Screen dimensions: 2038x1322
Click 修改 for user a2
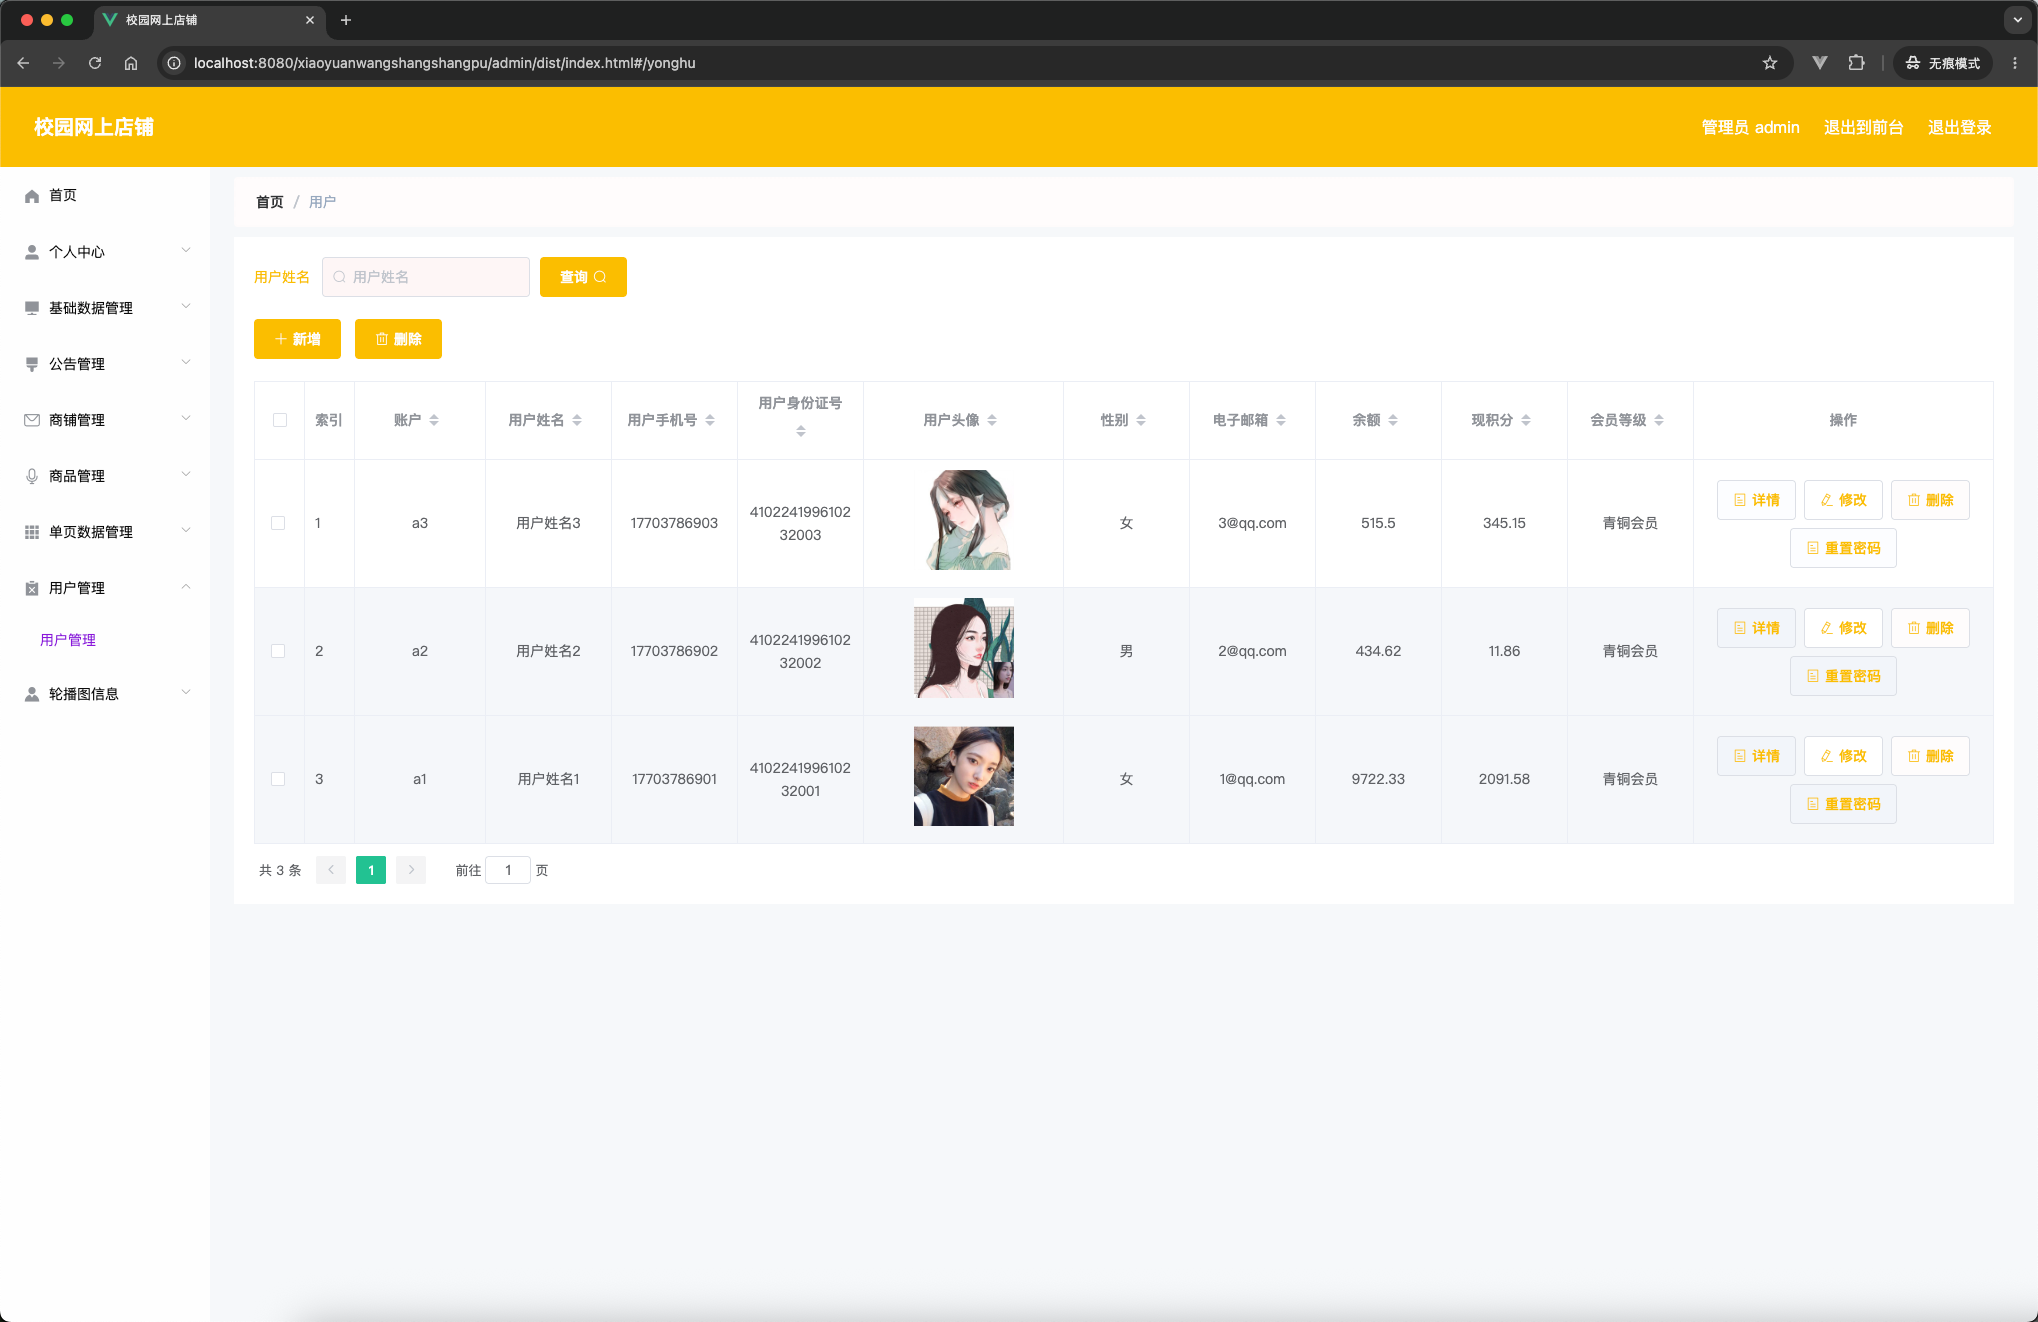coord(1843,628)
